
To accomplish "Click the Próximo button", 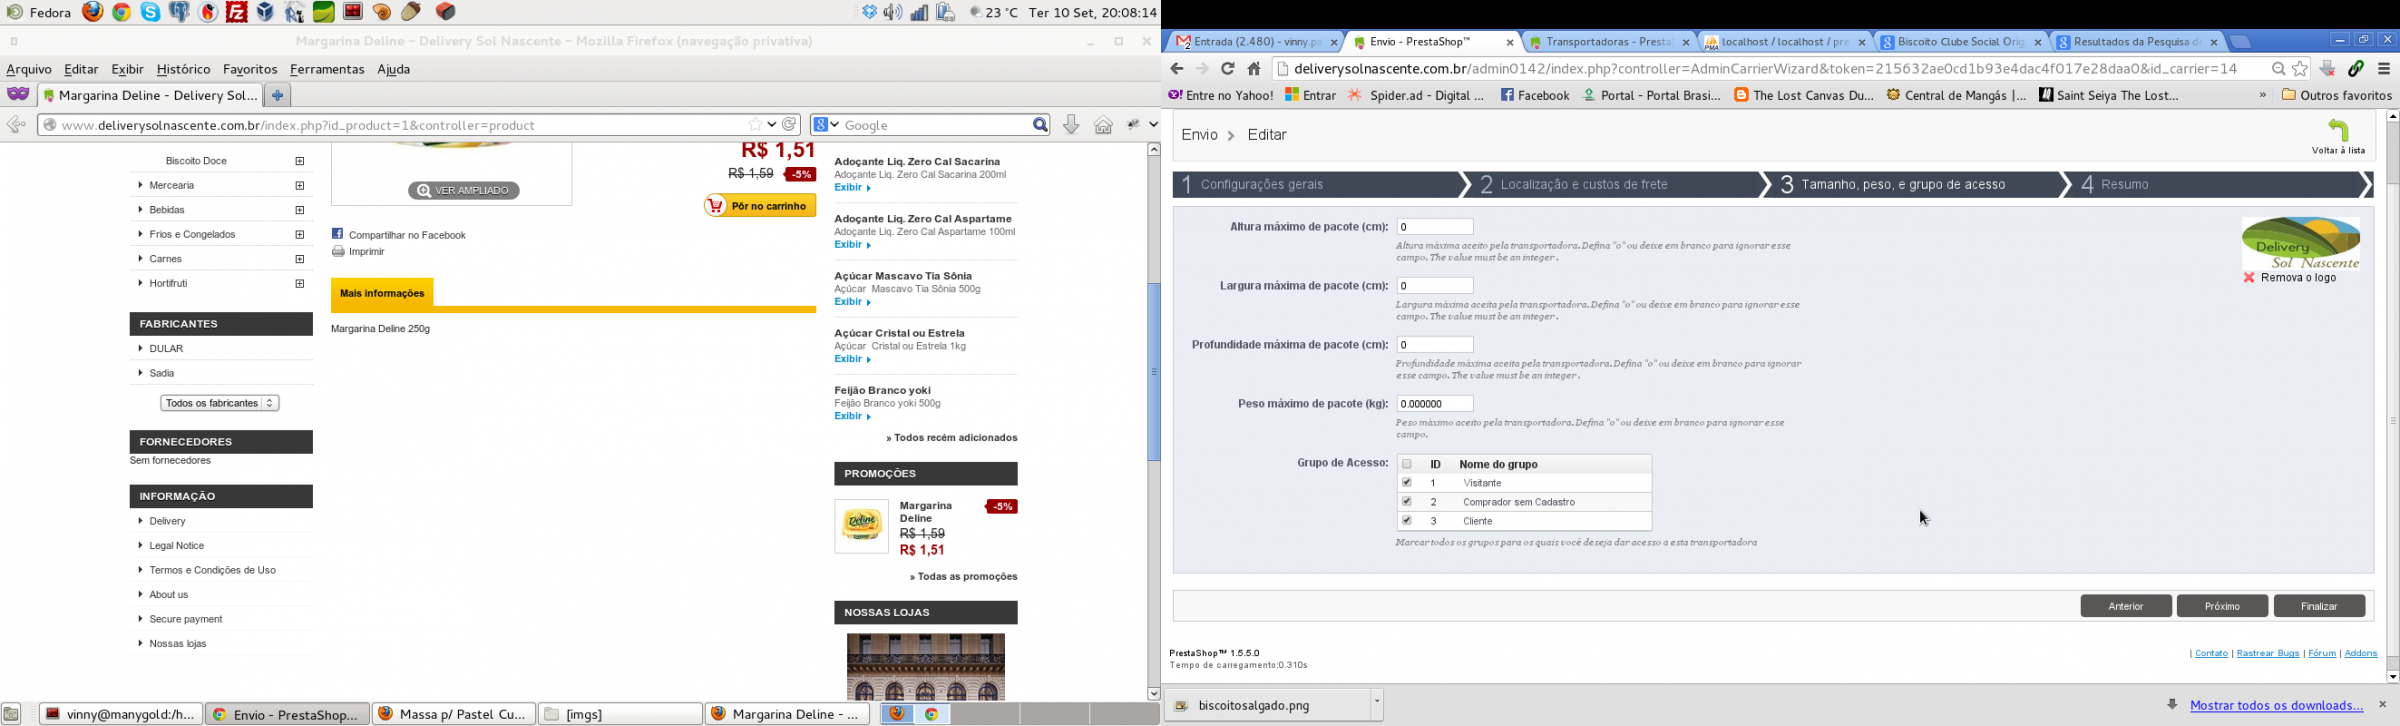I will pyautogui.click(x=2222, y=606).
